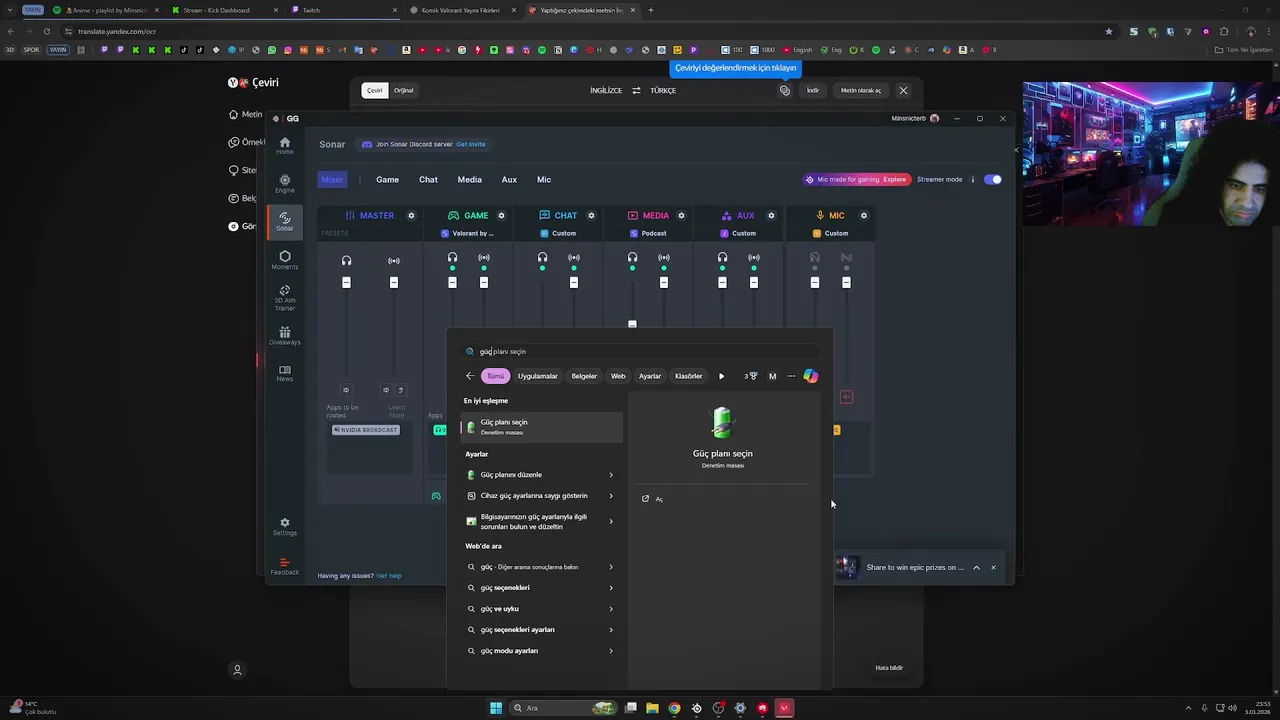Open MASTER channel settings gear
The image size is (1280, 720).
[x=411, y=215]
